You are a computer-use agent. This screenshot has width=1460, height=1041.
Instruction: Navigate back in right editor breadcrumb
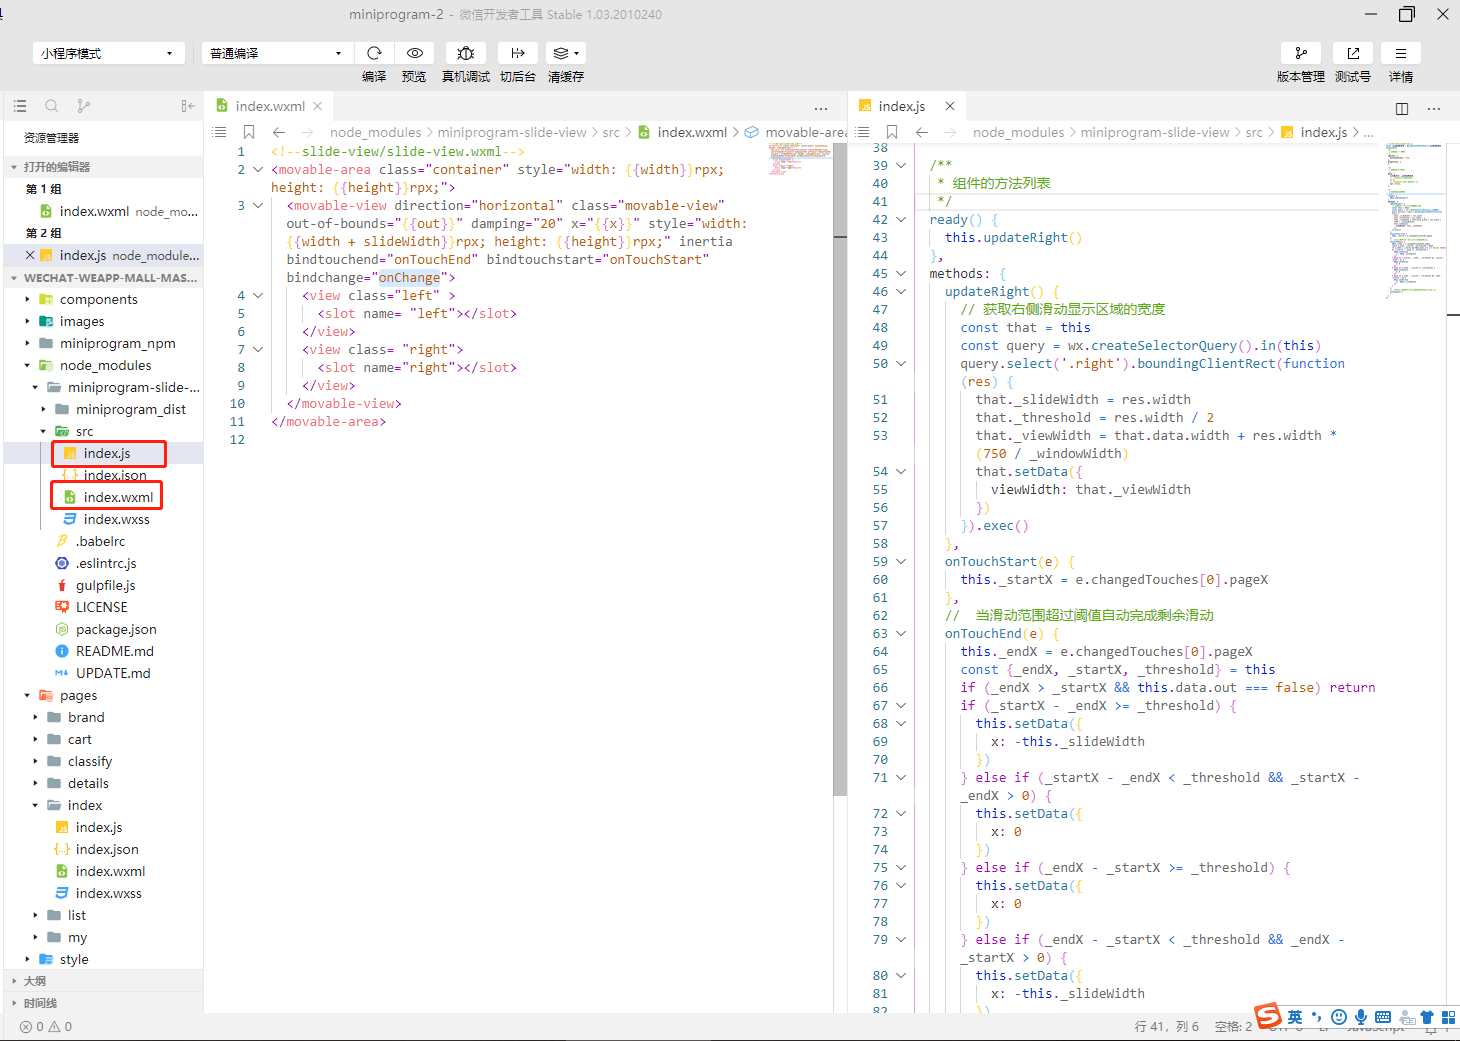click(922, 132)
